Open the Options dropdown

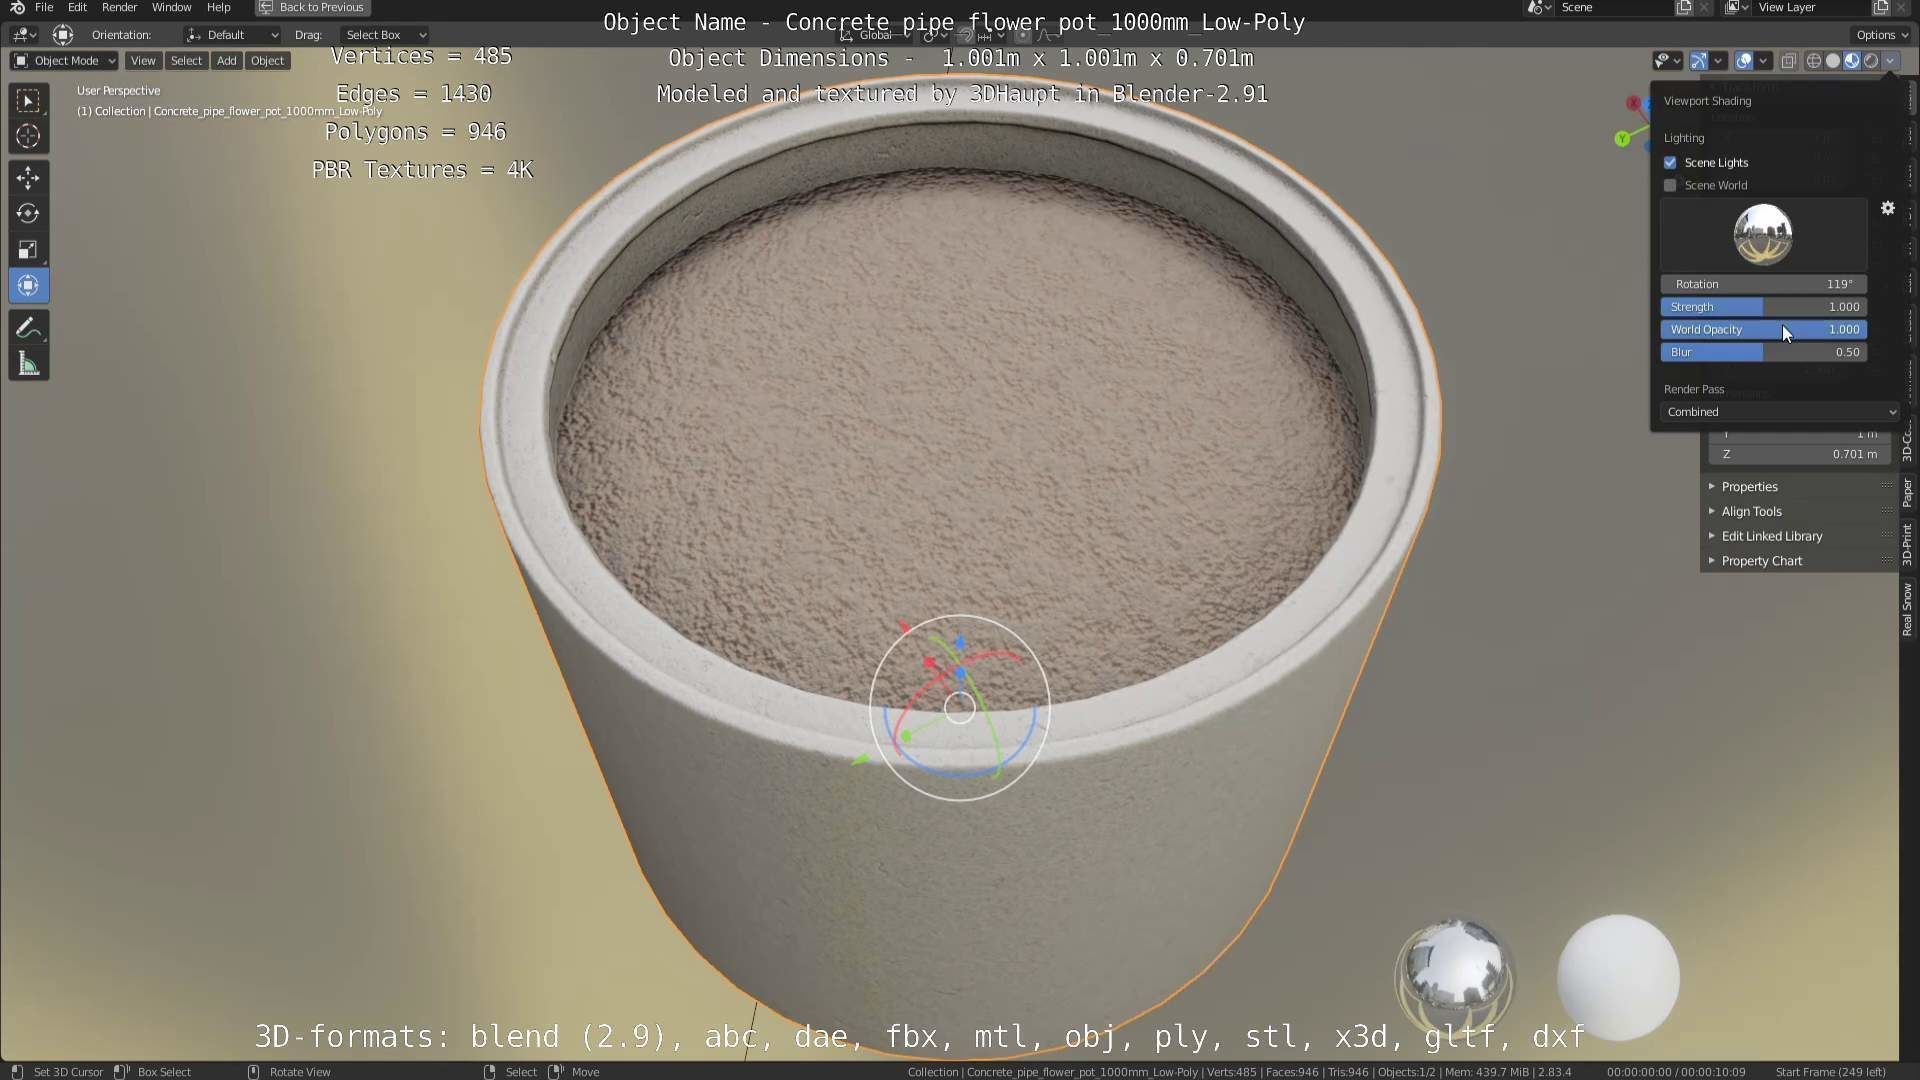click(x=1881, y=35)
